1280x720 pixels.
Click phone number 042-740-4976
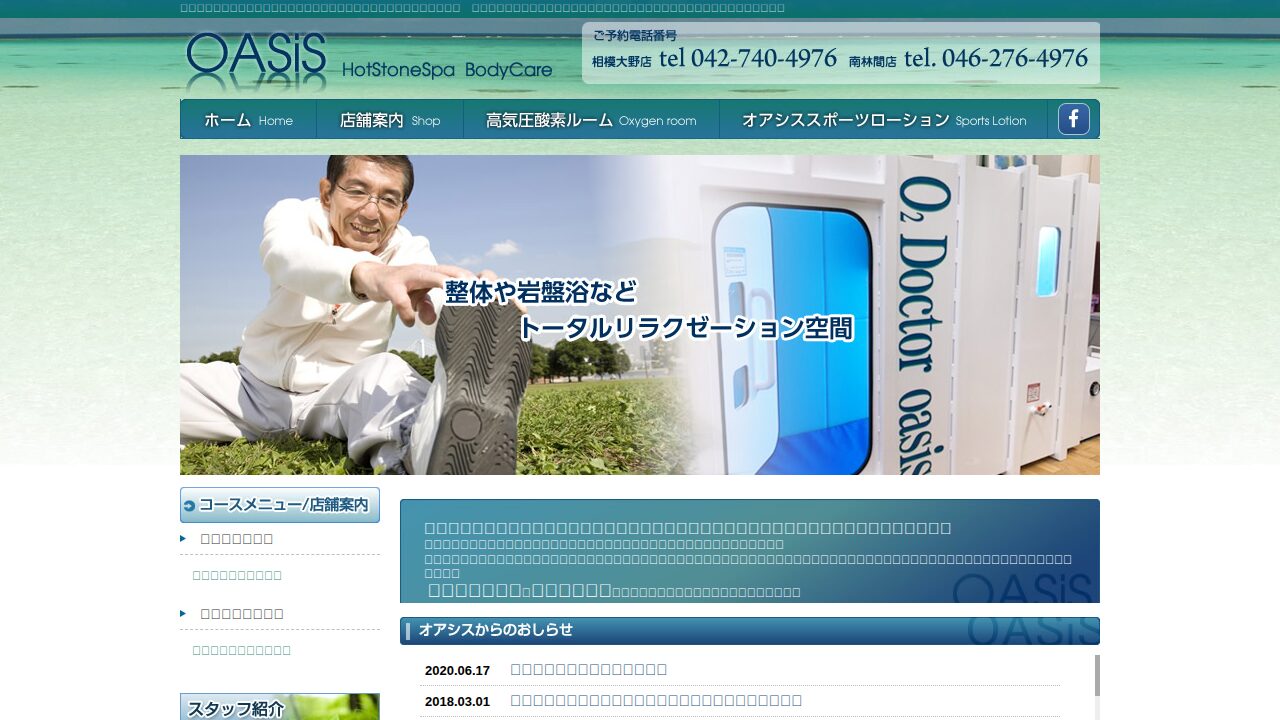[x=748, y=59]
